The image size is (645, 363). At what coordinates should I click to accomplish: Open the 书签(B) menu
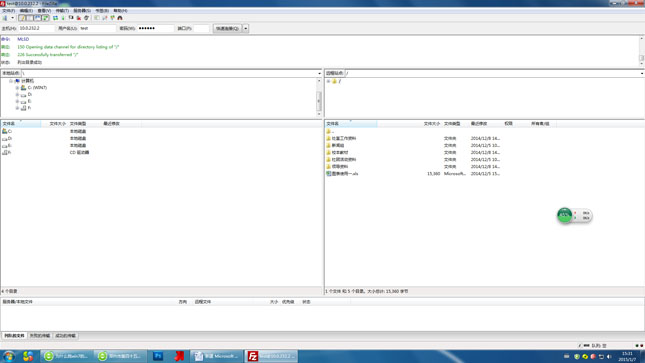(x=102, y=11)
